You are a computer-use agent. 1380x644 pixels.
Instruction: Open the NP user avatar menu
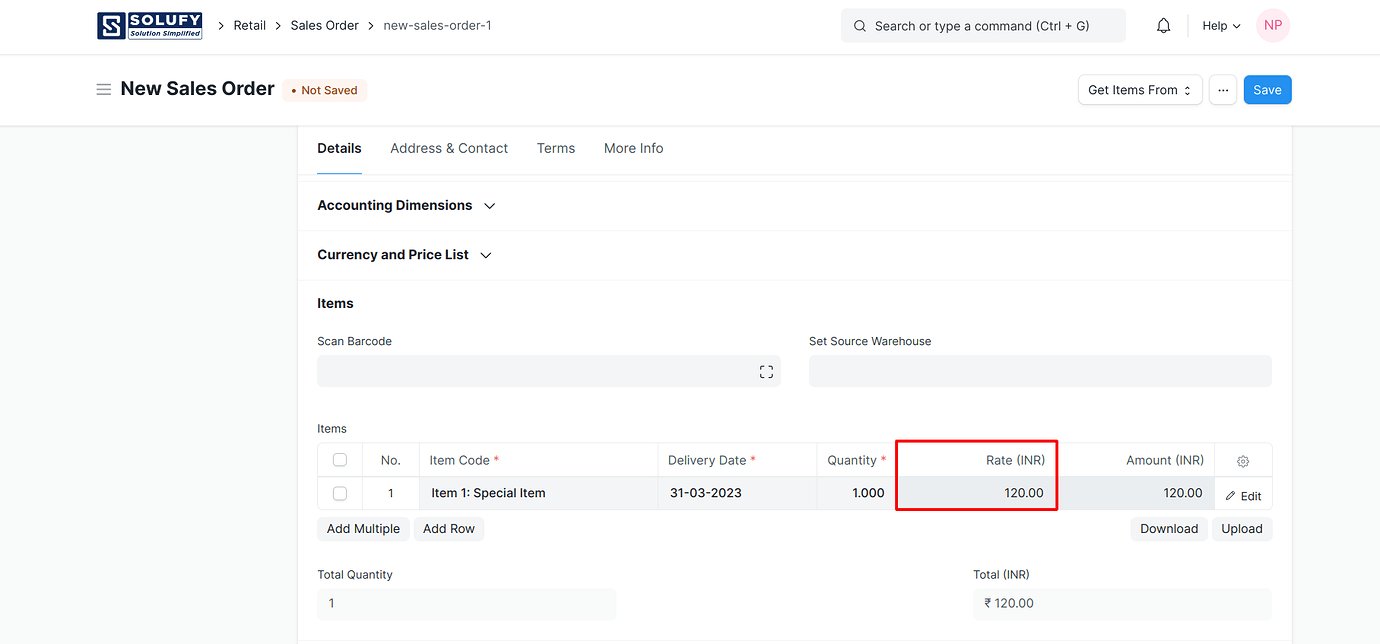[1273, 26]
